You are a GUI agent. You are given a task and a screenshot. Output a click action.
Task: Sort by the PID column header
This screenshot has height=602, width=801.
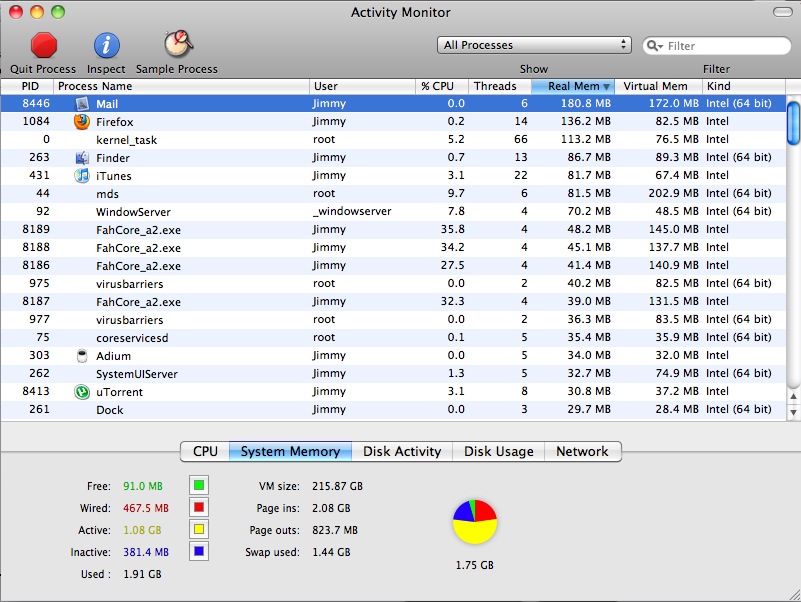pos(27,86)
